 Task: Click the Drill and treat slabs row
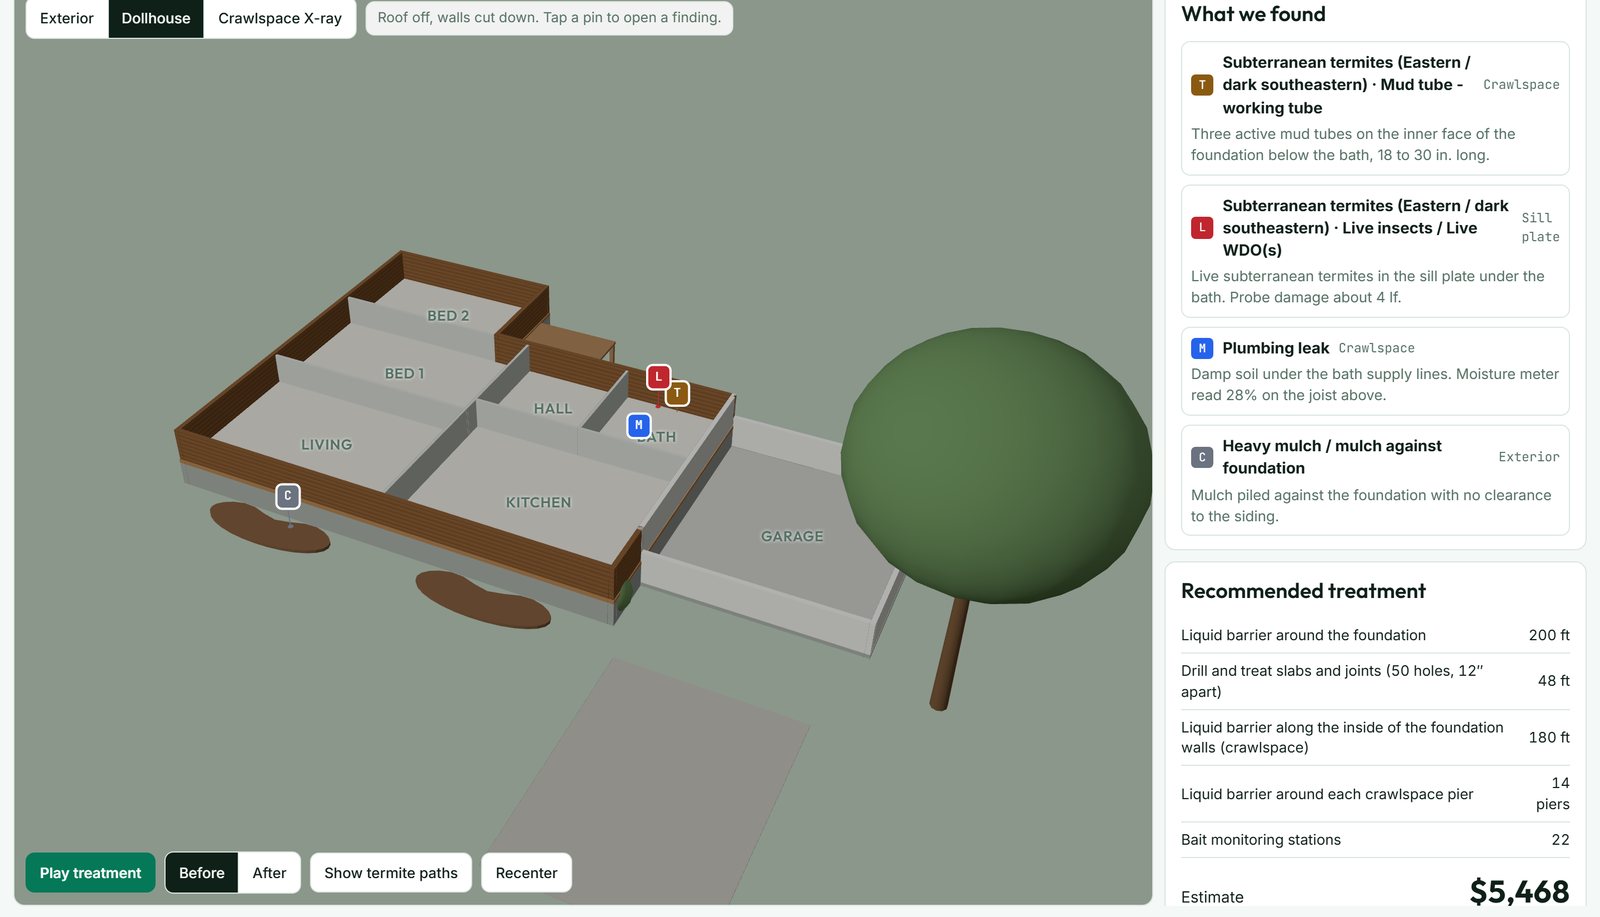1375,681
